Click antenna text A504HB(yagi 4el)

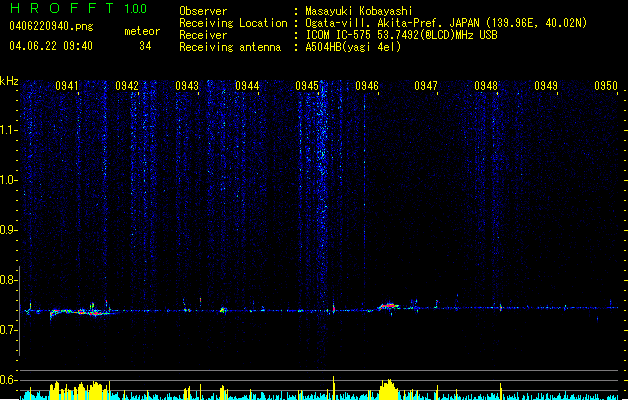pyautogui.click(x=353, y=47)
